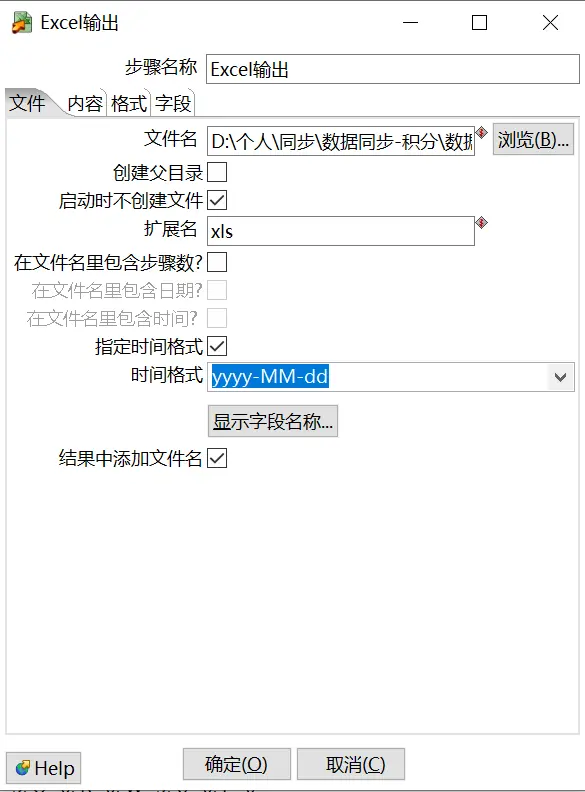The height and width of the screenshot is (792, 585).
Task: Toggle the 创建父目录 checkbox
Action: tap(217, 172)
